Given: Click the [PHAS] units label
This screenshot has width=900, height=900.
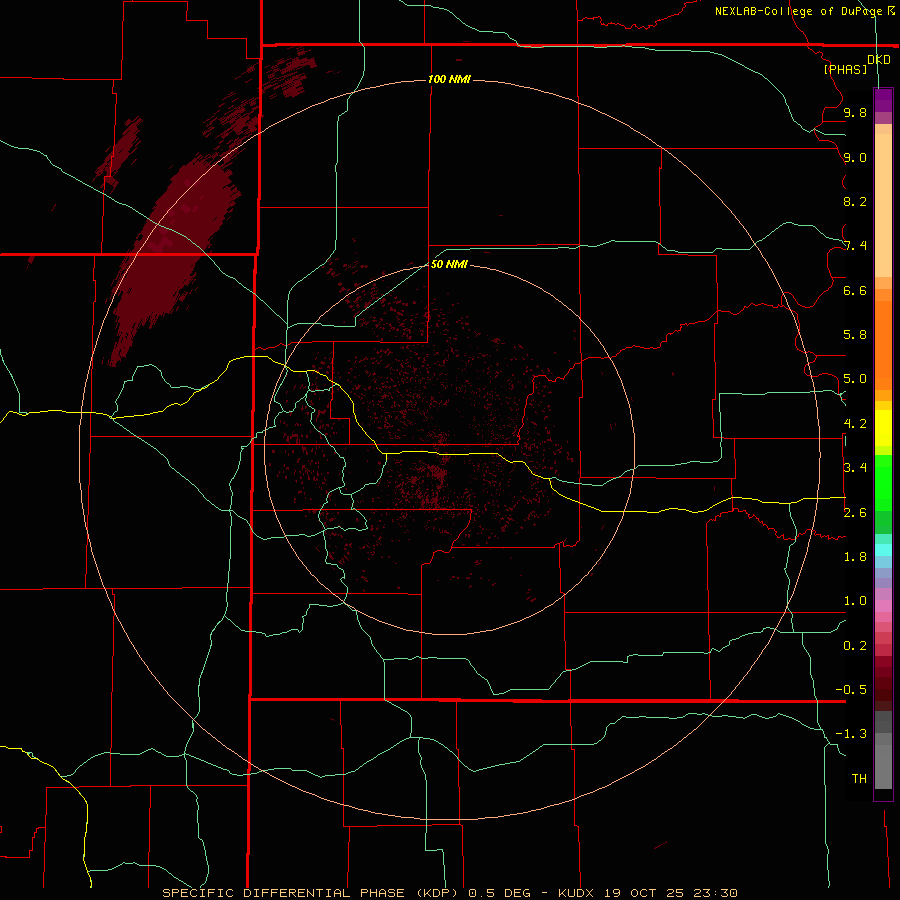Looking at the screenshot, I should [x=845, y=70].
